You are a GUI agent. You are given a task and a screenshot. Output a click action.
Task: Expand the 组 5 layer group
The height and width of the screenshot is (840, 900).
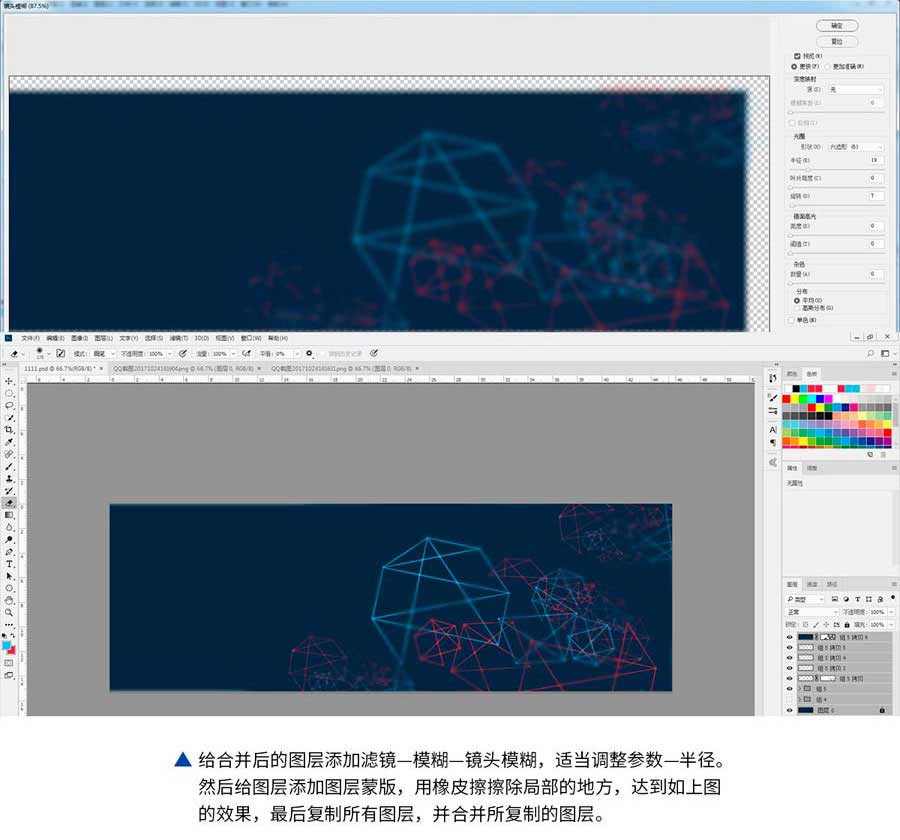point(800,689)
